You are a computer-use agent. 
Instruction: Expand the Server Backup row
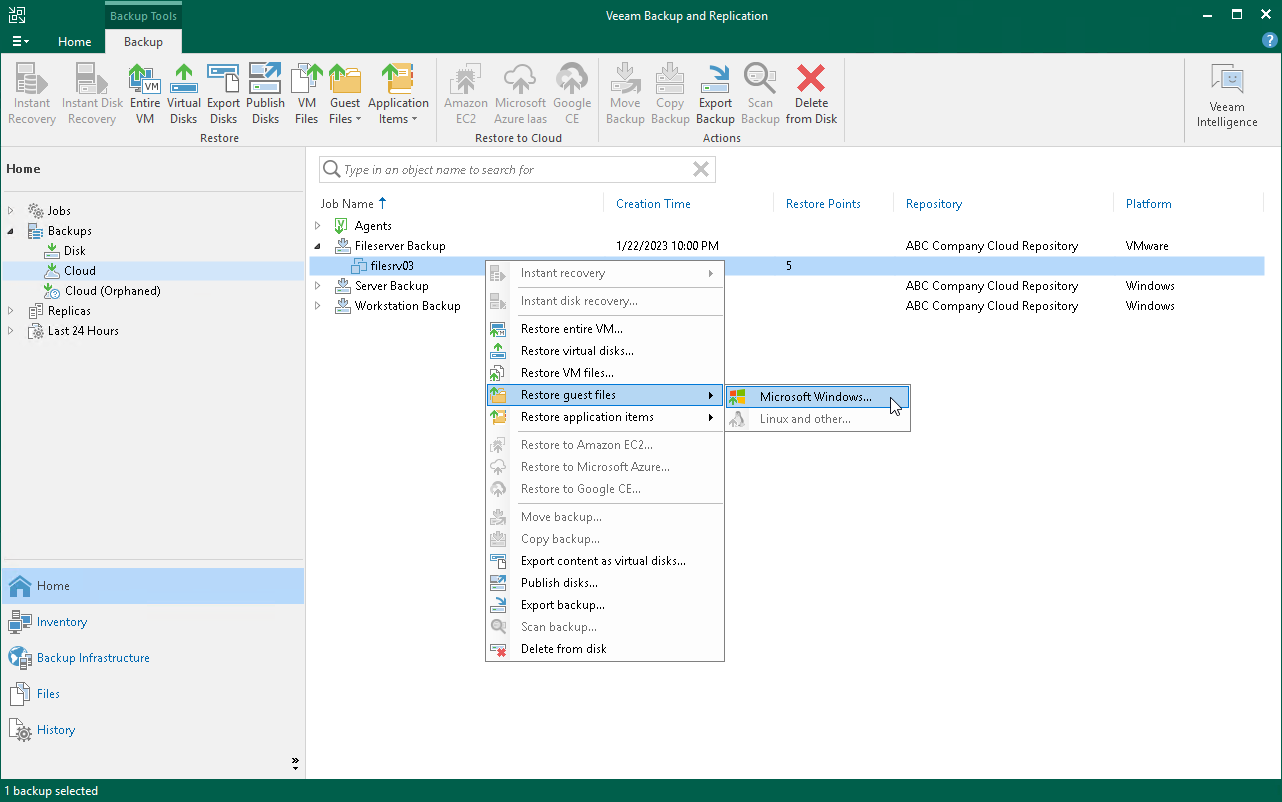tap(318, 286)
